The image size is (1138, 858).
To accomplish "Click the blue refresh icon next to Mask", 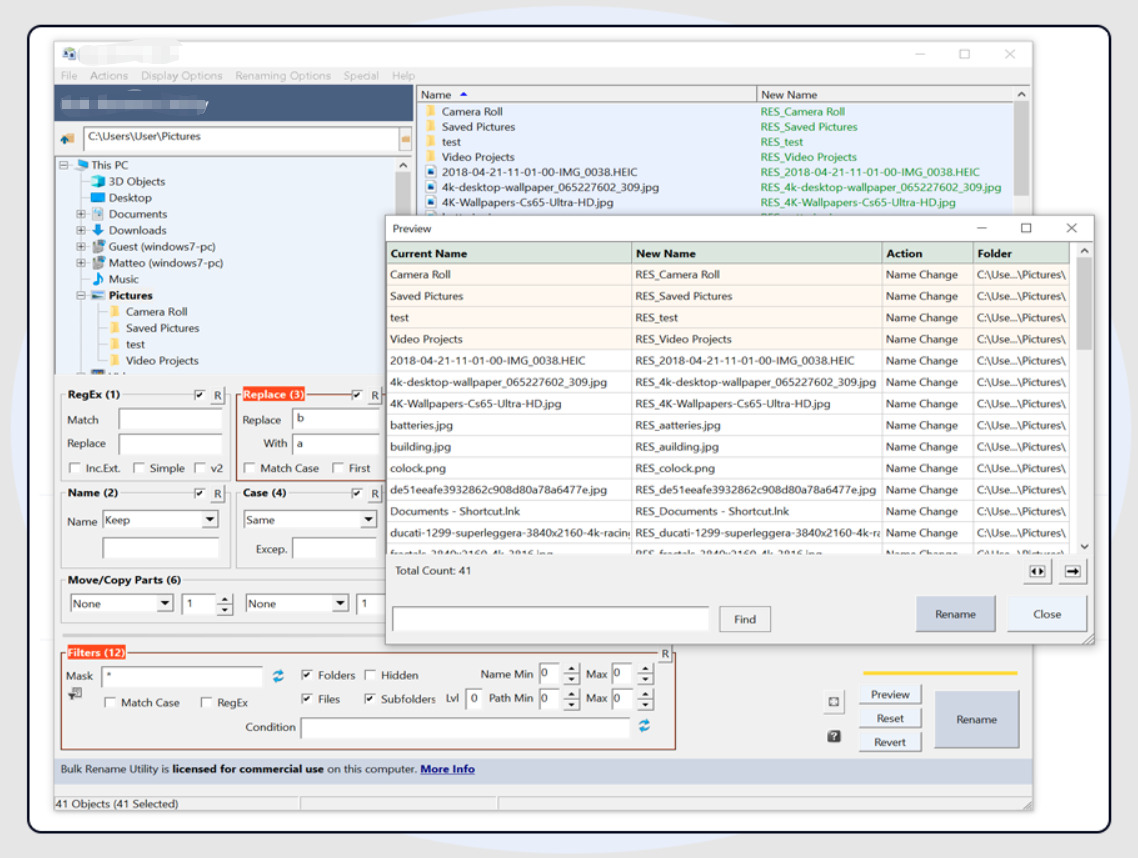I will (278, 676).
